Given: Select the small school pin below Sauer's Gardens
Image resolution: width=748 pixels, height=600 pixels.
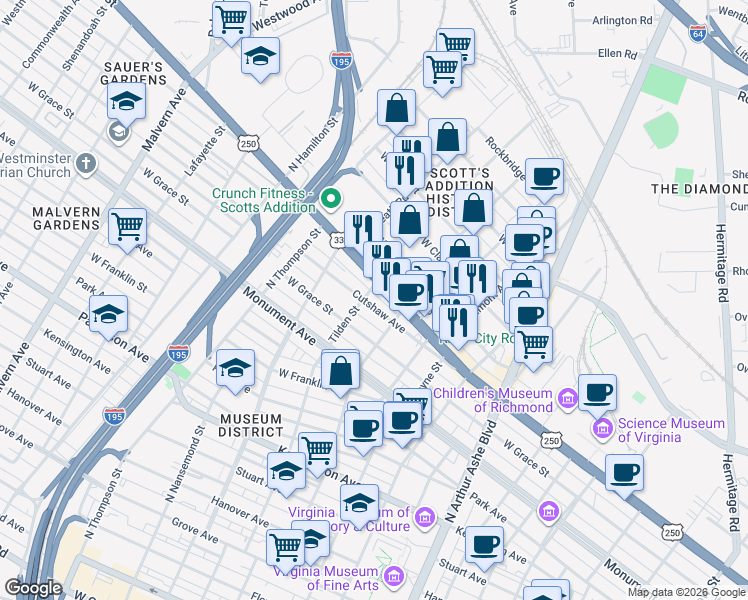Looking at the screenshot, I should [119, 132].
